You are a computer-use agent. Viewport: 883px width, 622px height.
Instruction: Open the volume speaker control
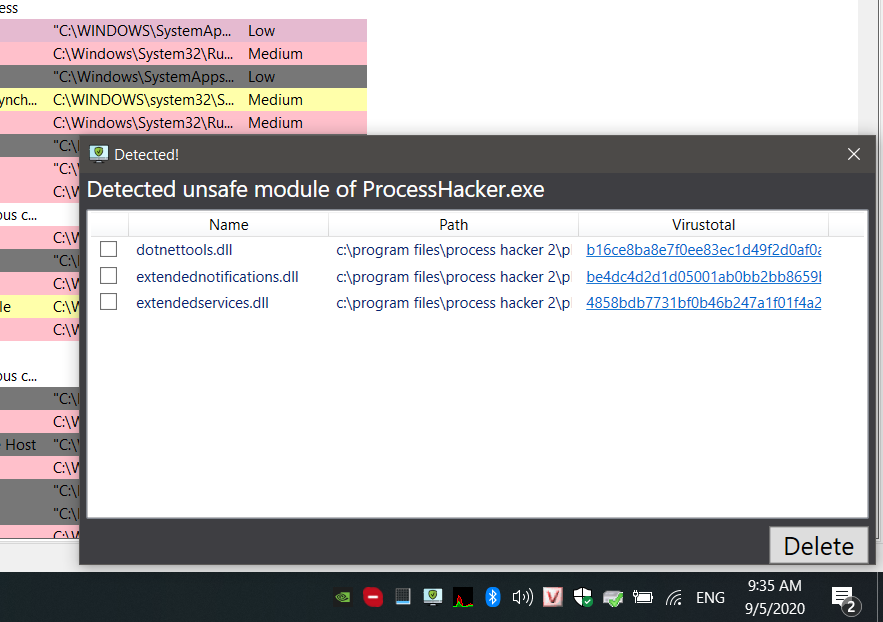pyautogui.click(x=523, y=597)
